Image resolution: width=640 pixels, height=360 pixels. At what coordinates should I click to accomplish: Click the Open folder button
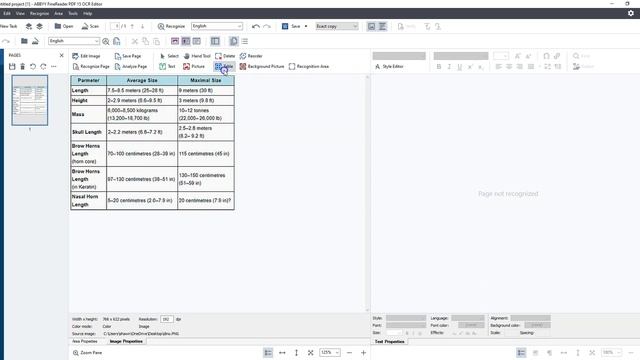coord(64,26)
